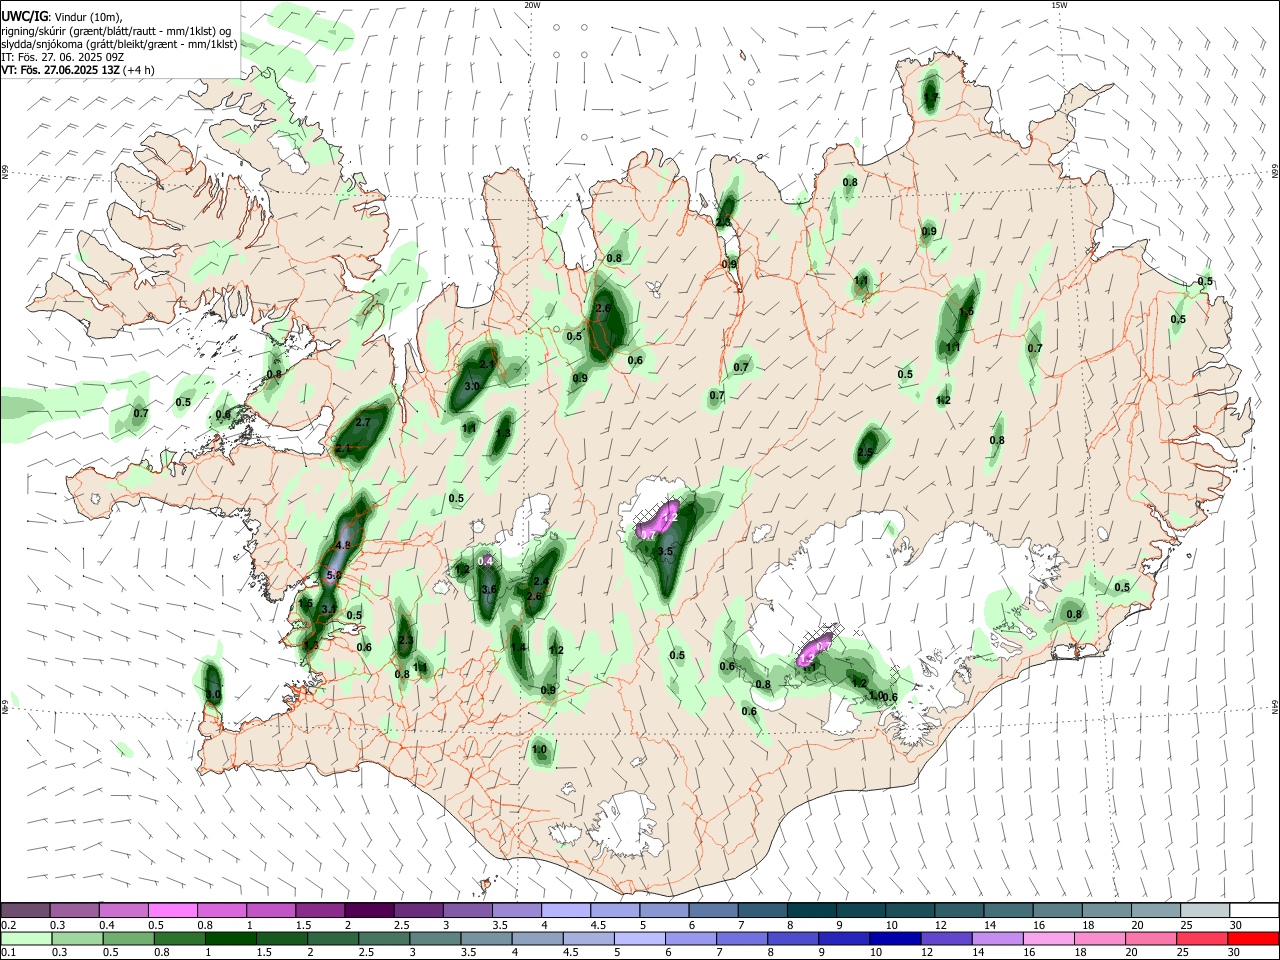The image size is (1280, 960).
Task: Click the '0.2' label in the upper legend row
Action: pos(9,925)
